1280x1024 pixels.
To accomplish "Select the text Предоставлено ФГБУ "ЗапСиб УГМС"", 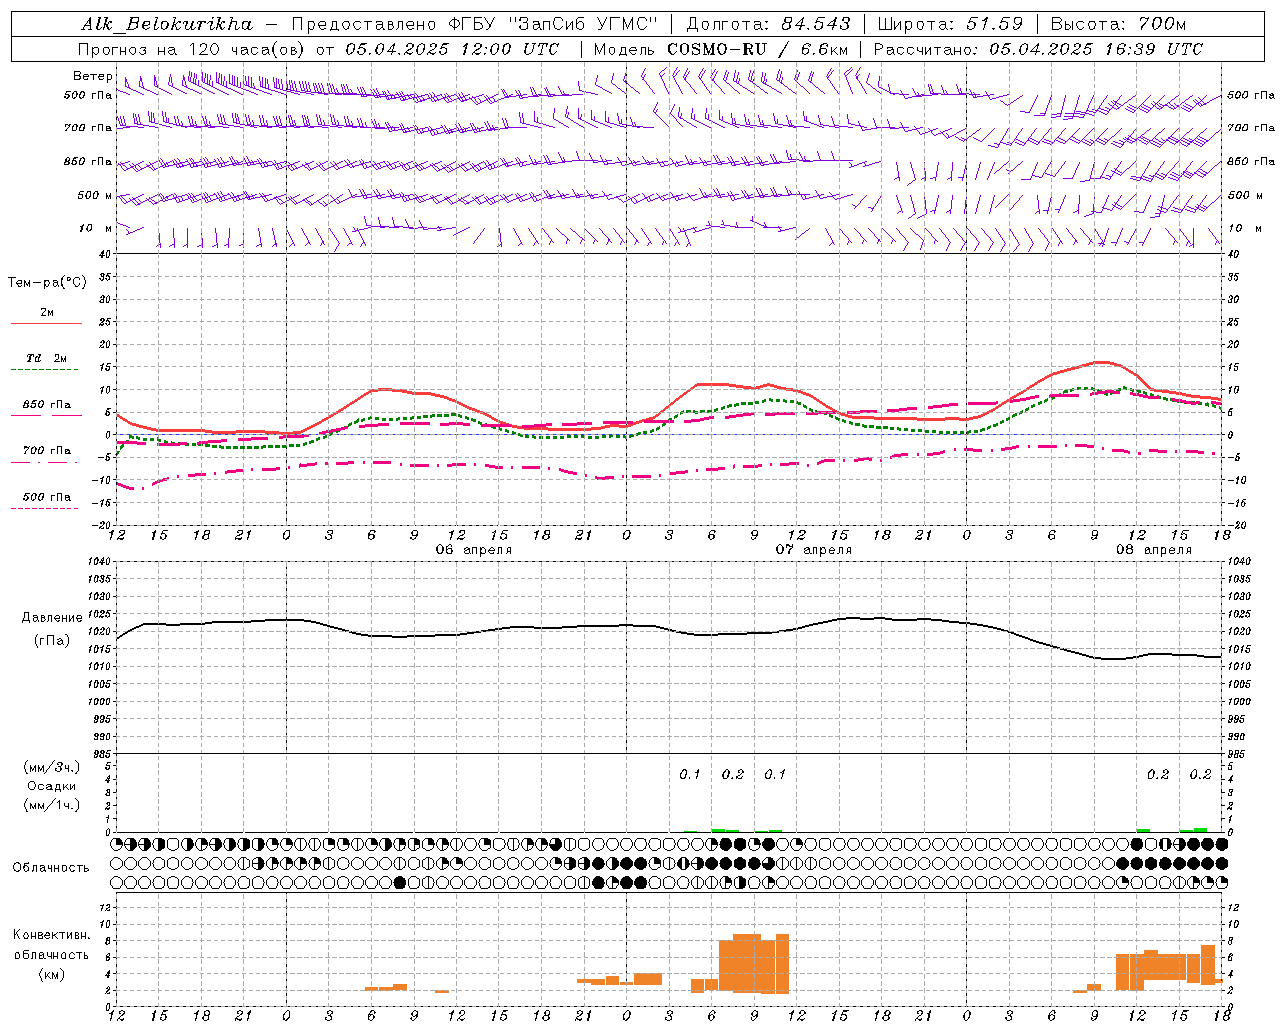I will [x=475, y=23].
